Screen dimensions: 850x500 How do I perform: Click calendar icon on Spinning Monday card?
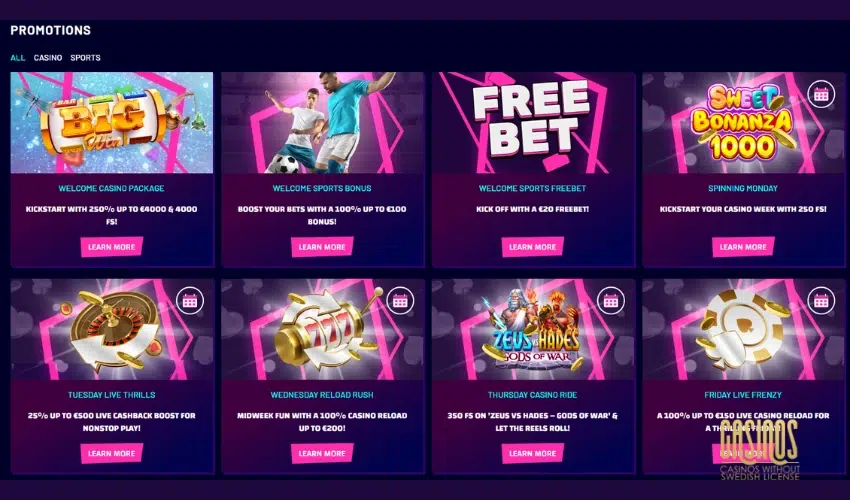[x=821, y=94]
